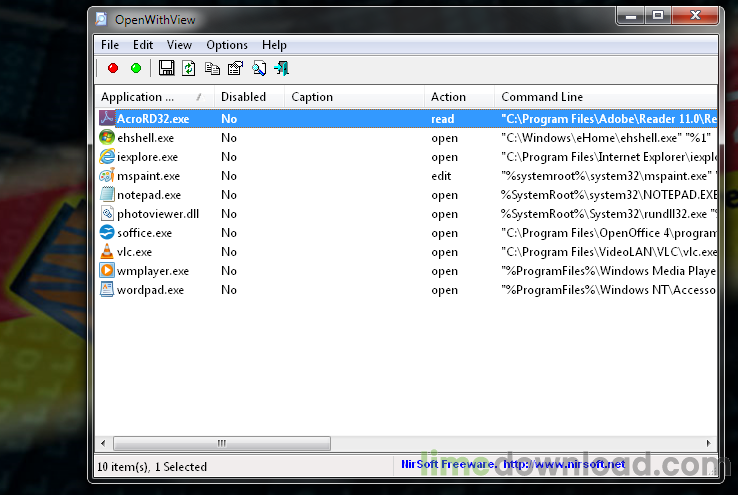Open the View menu
Screen dimensions: 738x495
pos(179,45)
